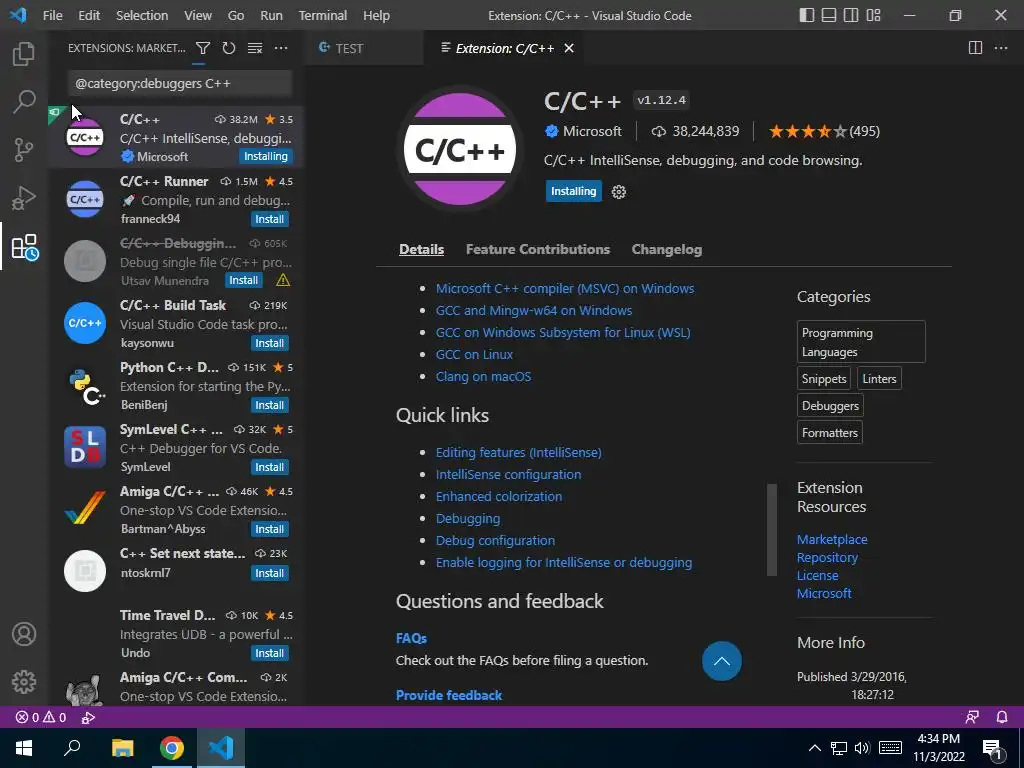Screen dimensions: 1024x768
Task: Click the FAQs link
Action: (x=411, y=639)
